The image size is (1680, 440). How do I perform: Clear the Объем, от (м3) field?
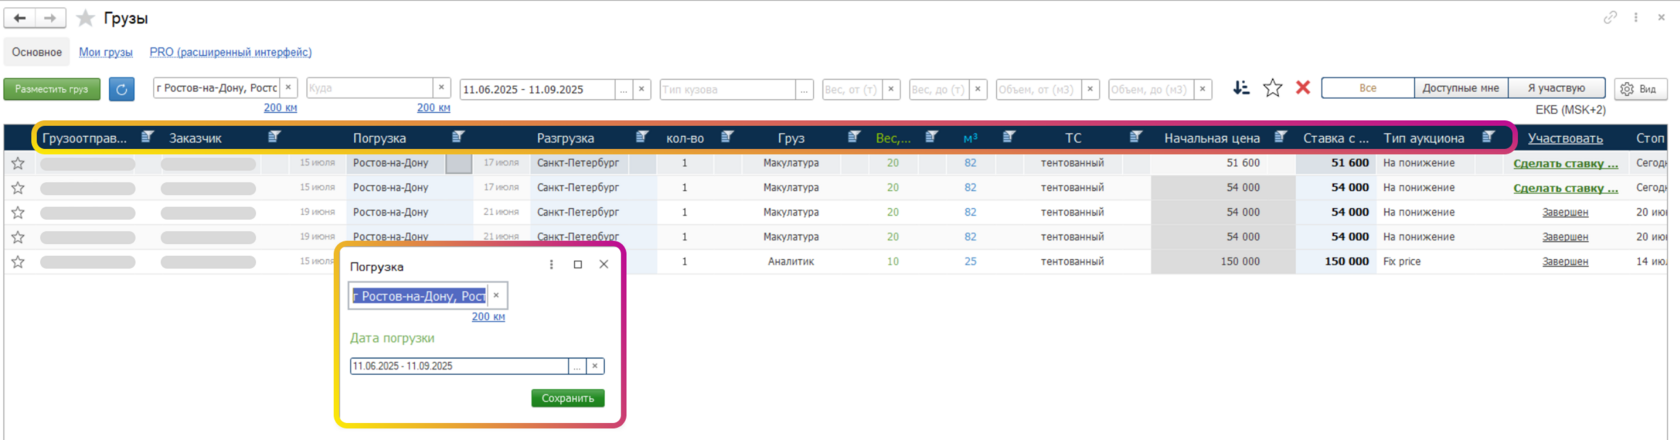(1091, 89)
